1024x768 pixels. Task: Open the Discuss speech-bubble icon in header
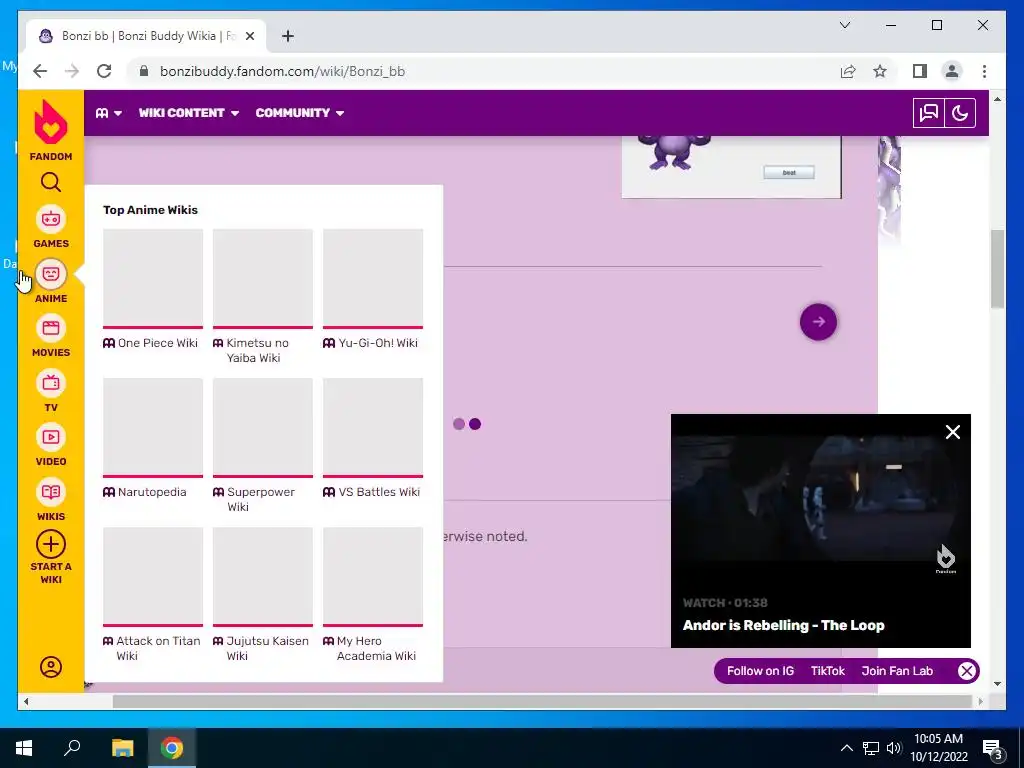tap(929, 113)
